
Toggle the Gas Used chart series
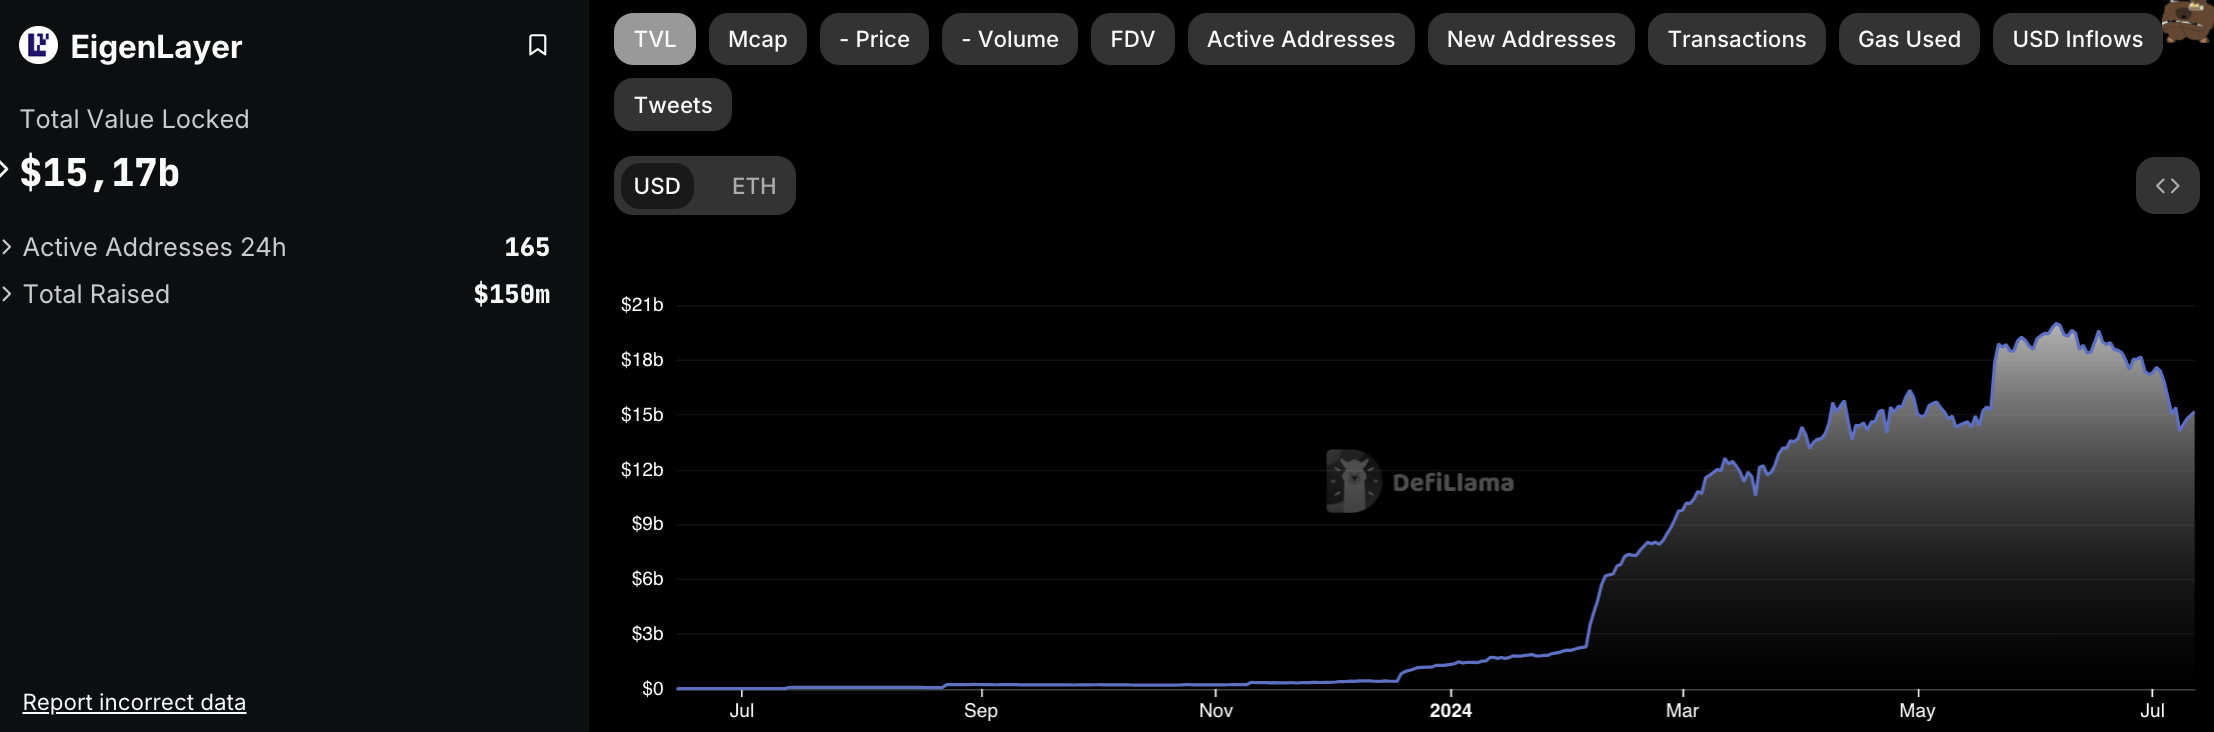click(x=1909, y=39)
